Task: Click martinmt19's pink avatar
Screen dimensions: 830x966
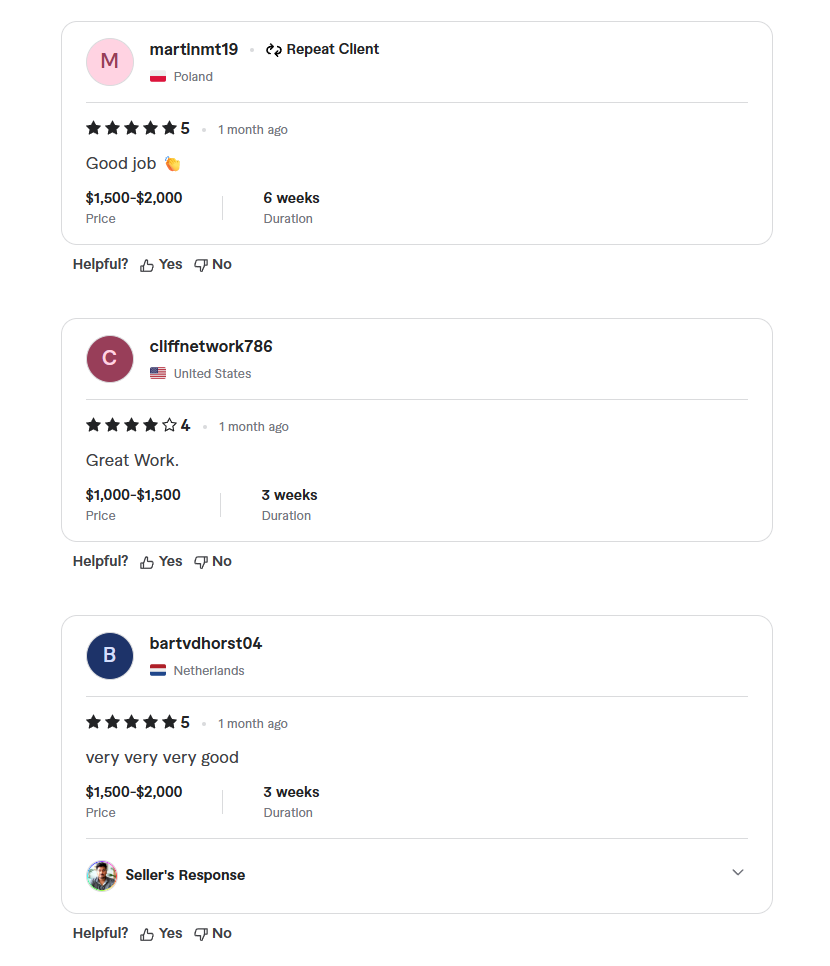Action: coord(109,61)
